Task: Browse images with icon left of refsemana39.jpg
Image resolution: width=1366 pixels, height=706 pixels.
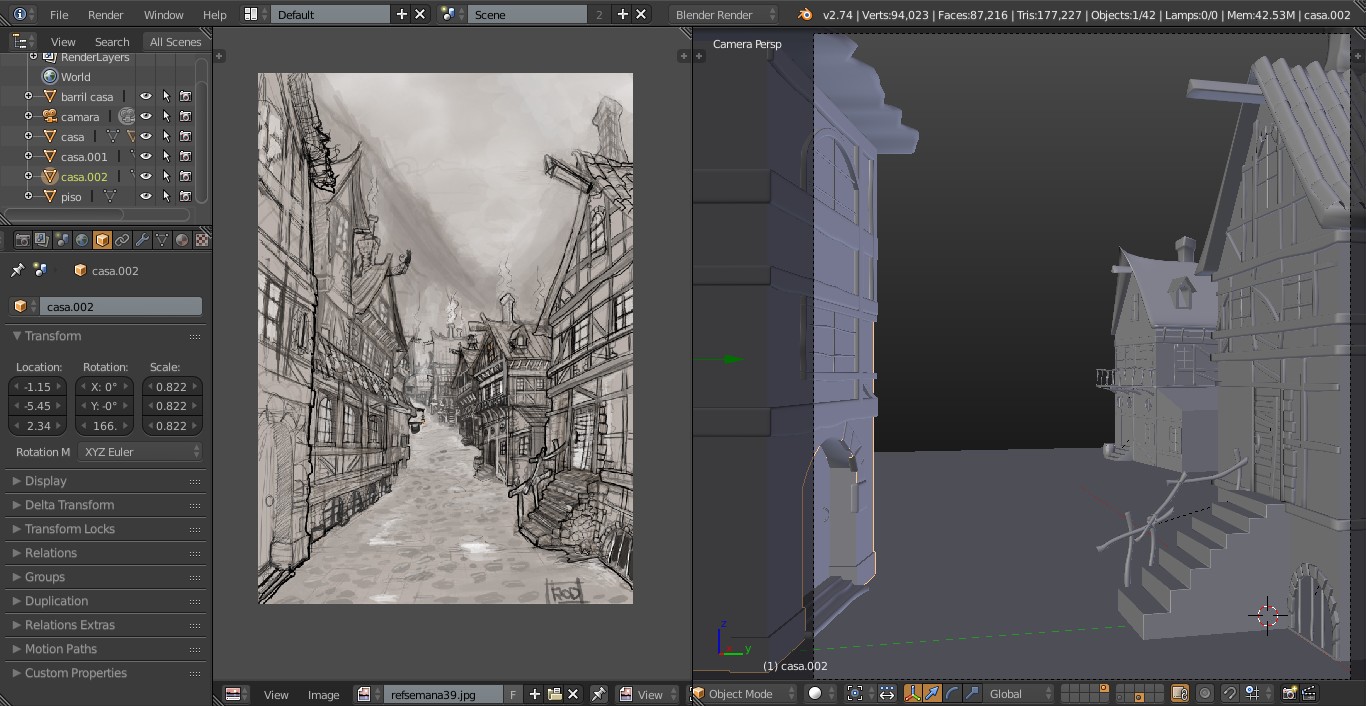Action: click(367, 694)
